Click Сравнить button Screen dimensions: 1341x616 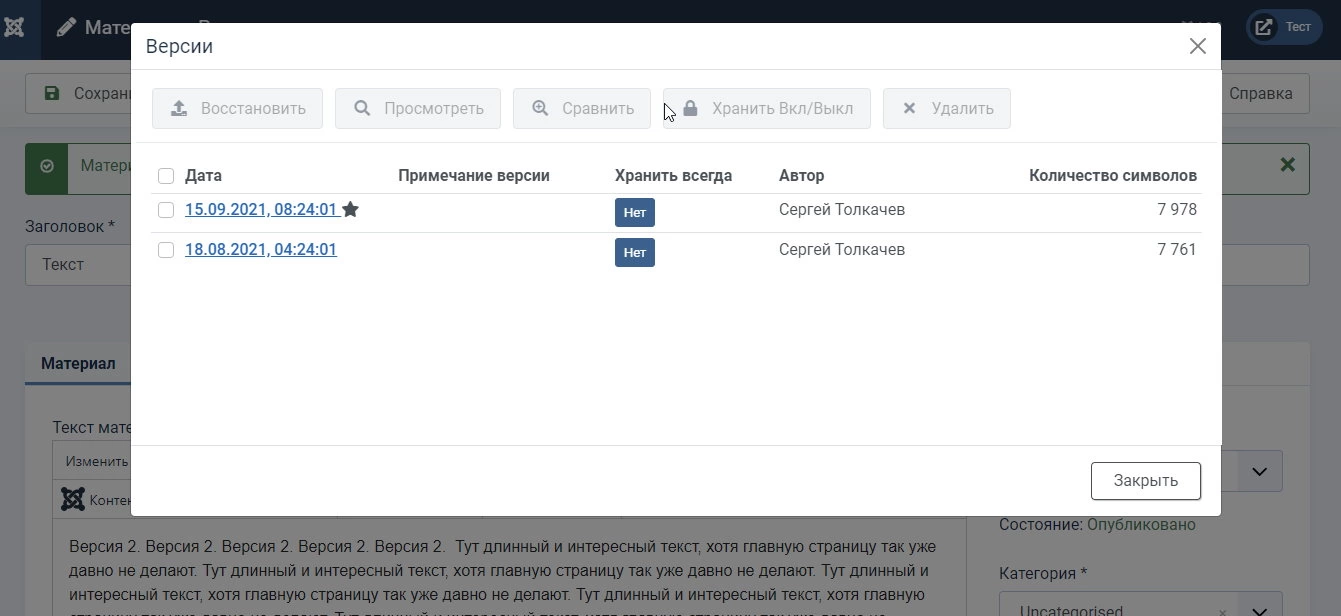pos(582,109)
